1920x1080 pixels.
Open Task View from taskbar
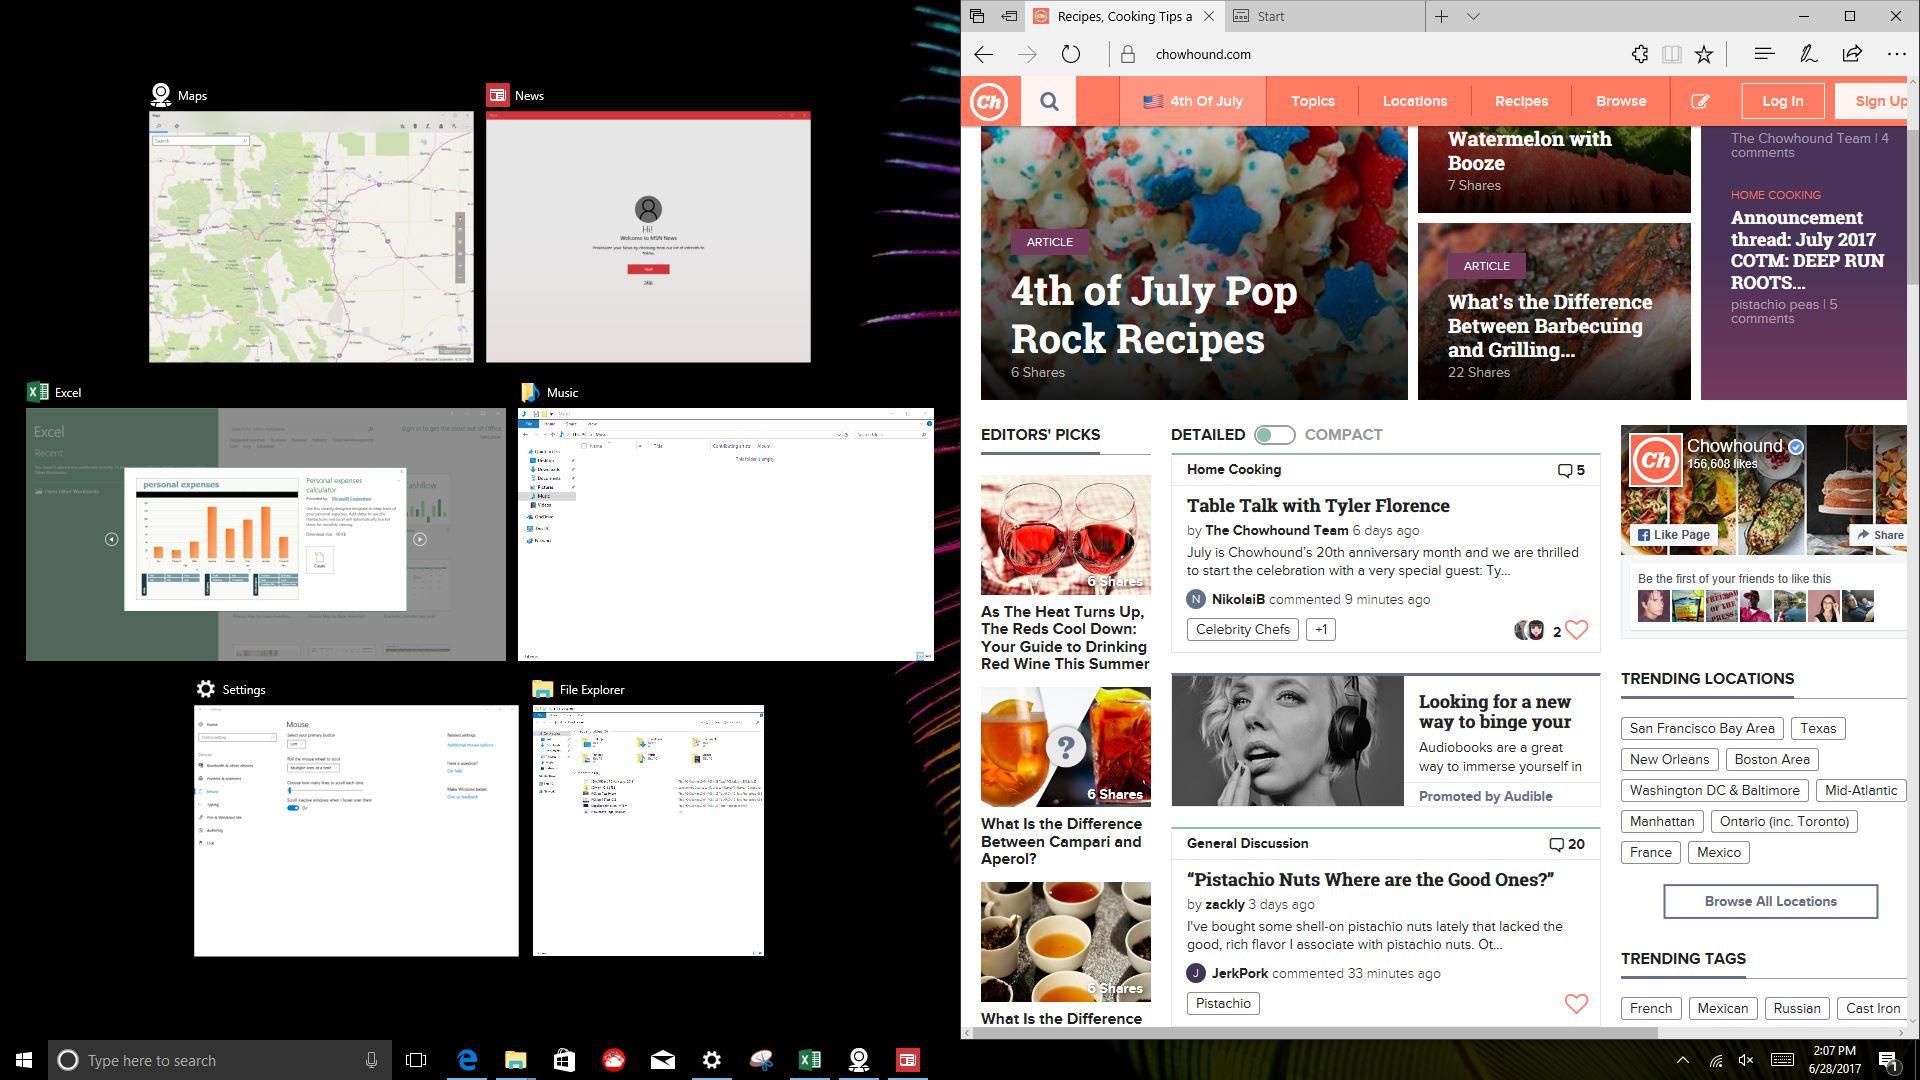click(x=416, y=1060)
